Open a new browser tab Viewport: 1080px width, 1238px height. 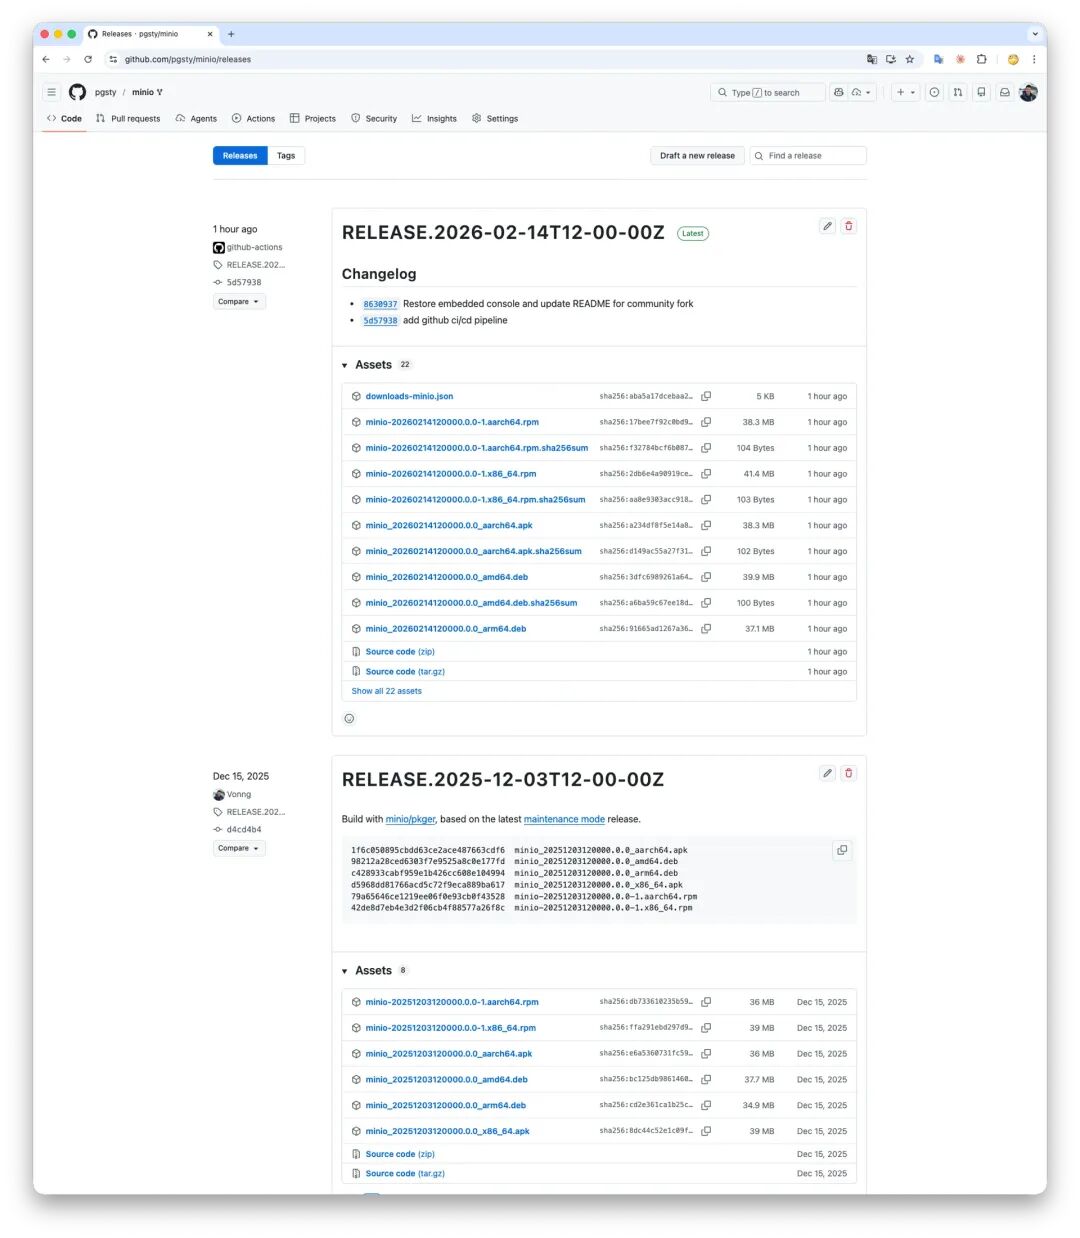[x=231, y=34]
